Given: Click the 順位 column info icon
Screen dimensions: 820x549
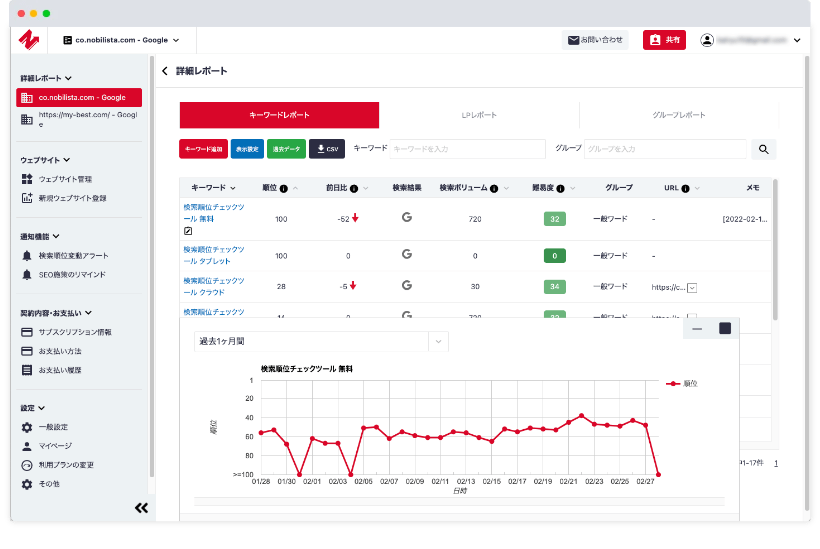Looking at the screenshot, I should point(284,188).
